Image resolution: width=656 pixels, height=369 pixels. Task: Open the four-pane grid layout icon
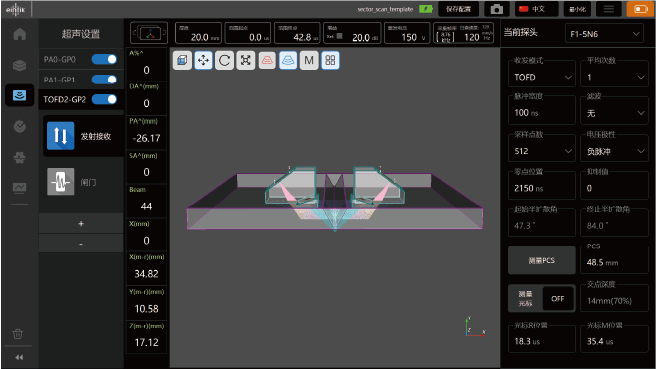coord(331,61)
